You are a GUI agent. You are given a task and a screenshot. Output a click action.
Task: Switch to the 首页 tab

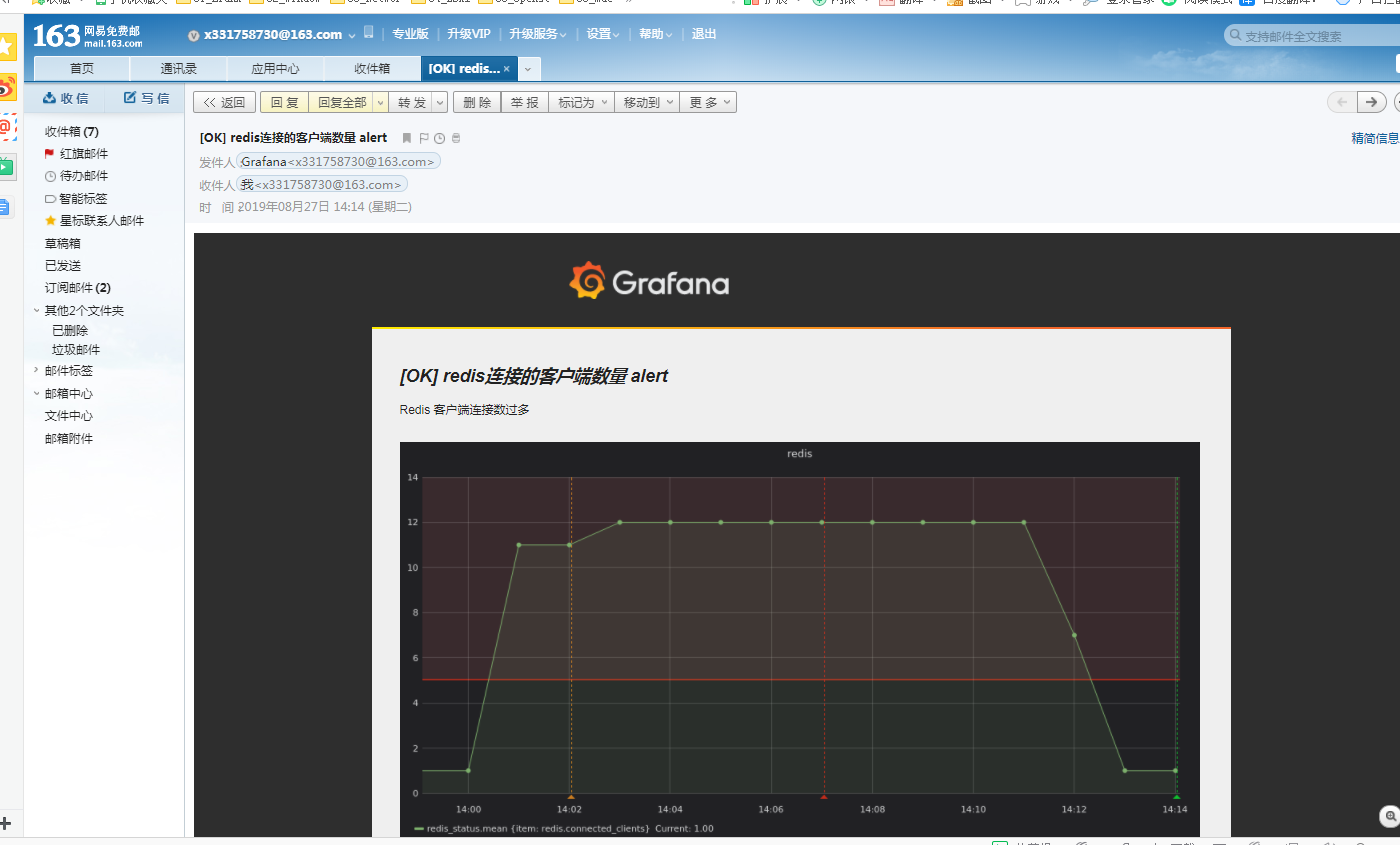click(x=82, y=69)
